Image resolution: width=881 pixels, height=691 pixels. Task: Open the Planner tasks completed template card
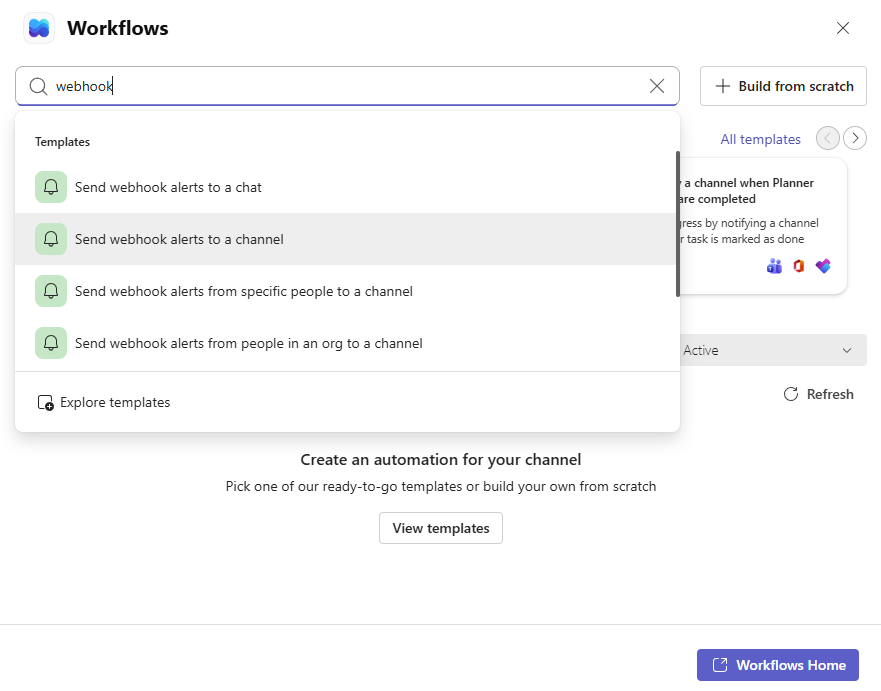[x=763, y=226]
